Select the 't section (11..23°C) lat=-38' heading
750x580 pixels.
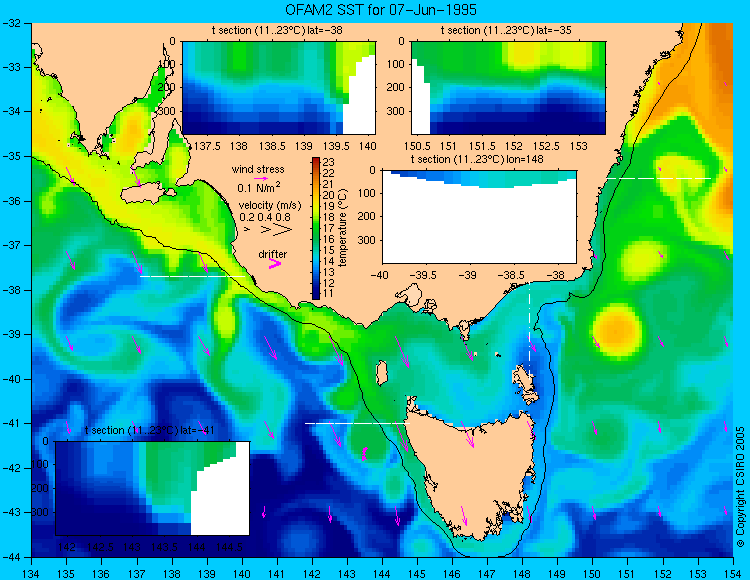click(277, 31)
